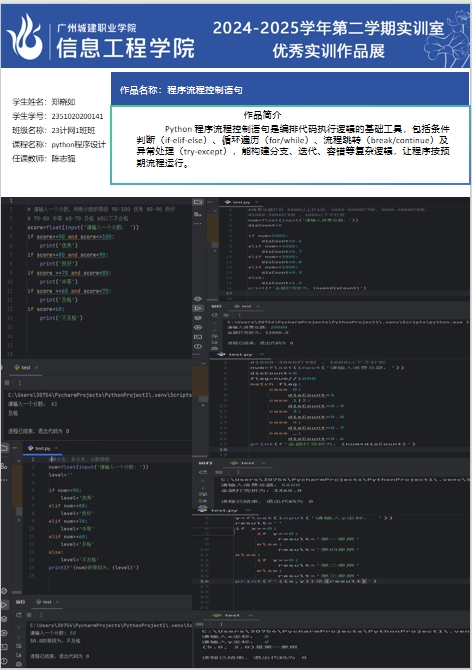
Task: Open the Structure tool icon under the top-right folder icon
Action: pyautogui.click(x=198, y=214)
